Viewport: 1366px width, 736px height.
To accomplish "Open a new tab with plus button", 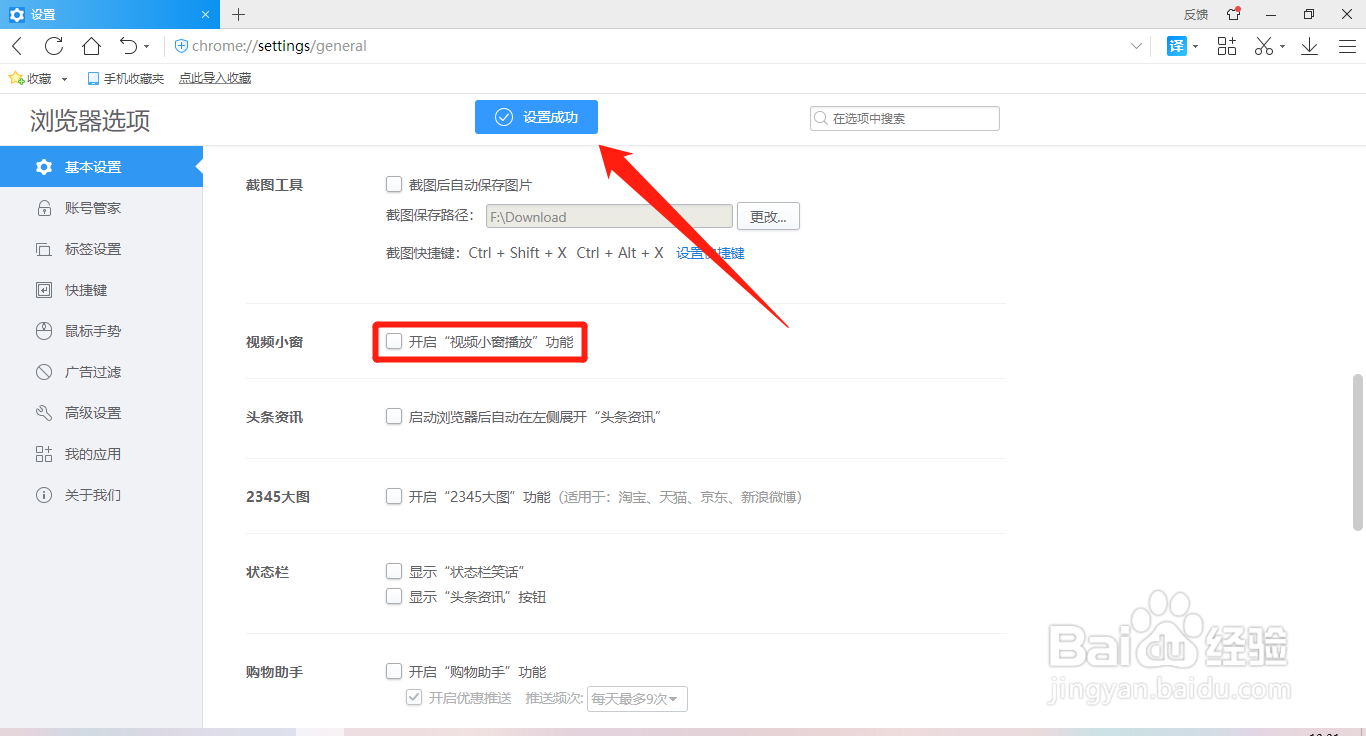I will [x=238, y=14].
